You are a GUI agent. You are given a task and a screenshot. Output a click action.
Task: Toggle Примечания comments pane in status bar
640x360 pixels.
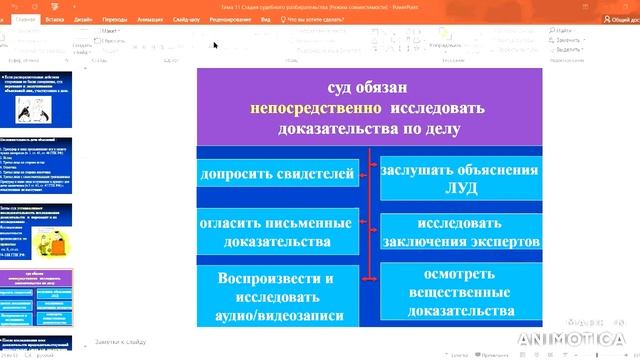pos(492,355)
